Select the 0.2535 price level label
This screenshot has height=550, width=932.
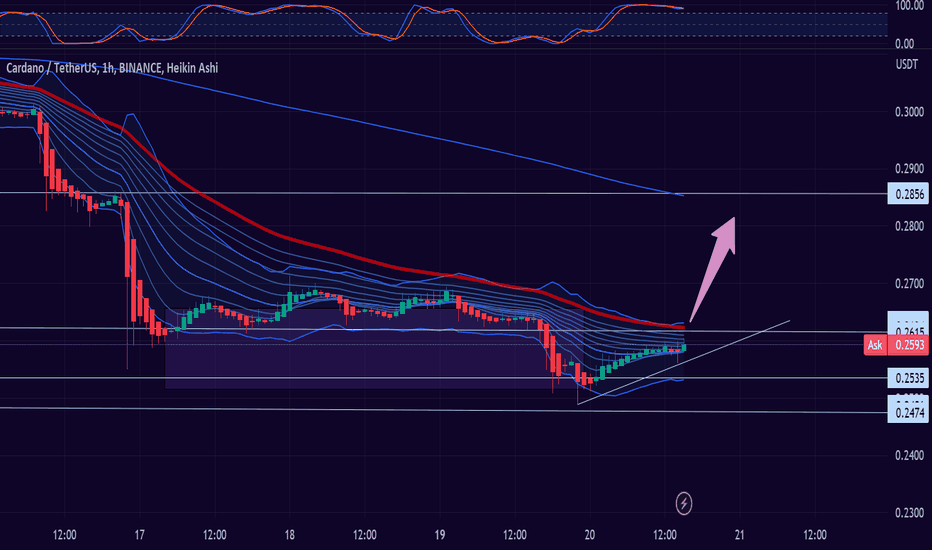(x=908, y=378)
